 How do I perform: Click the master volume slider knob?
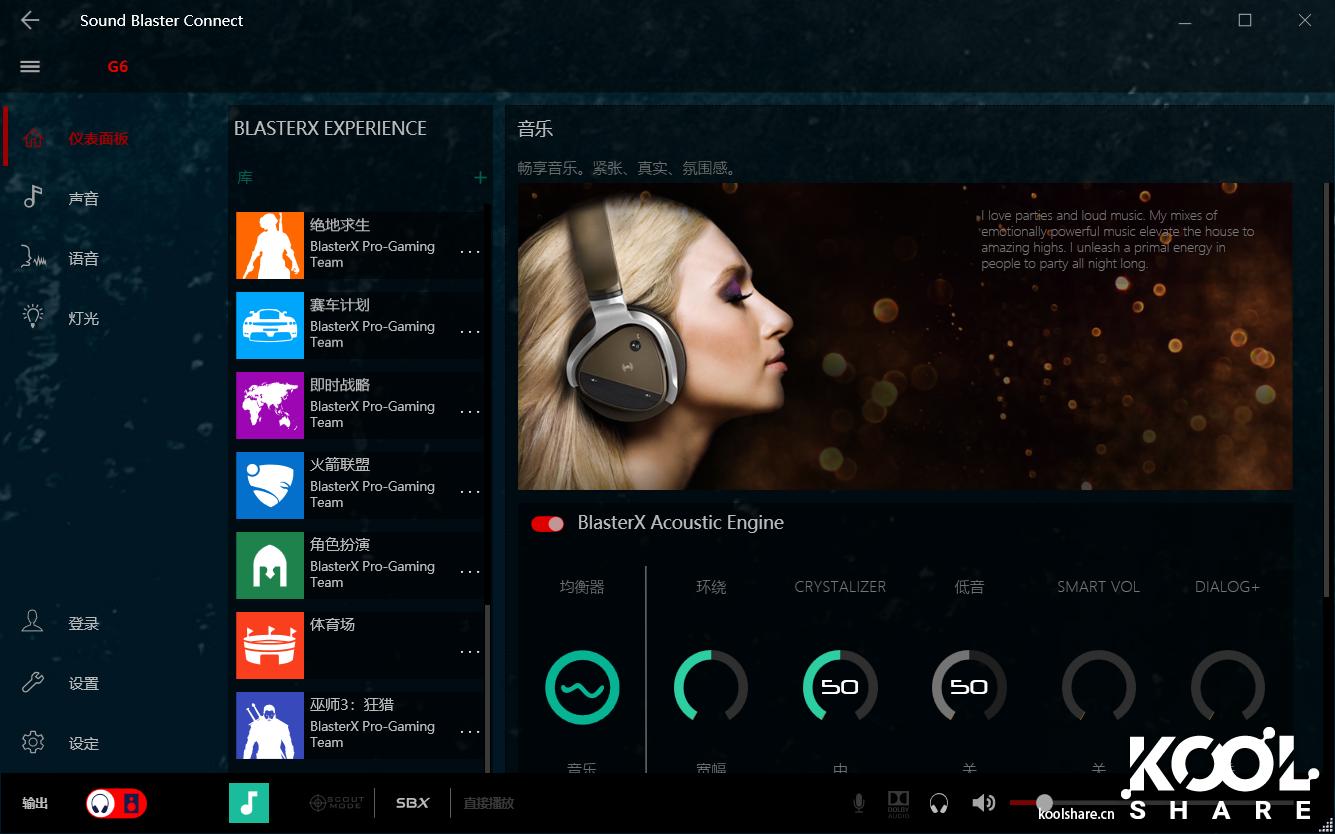click(x=1044, y=803)
